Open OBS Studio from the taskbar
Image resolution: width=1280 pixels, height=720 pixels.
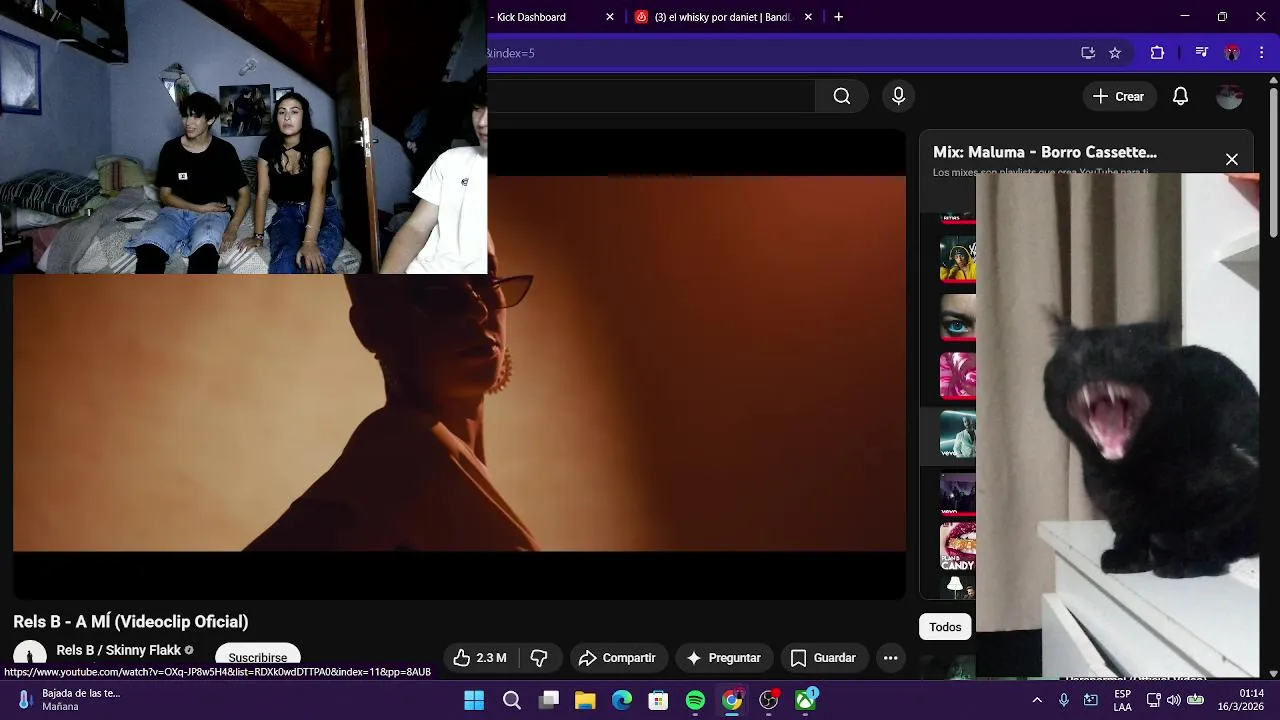coord(768,700)
